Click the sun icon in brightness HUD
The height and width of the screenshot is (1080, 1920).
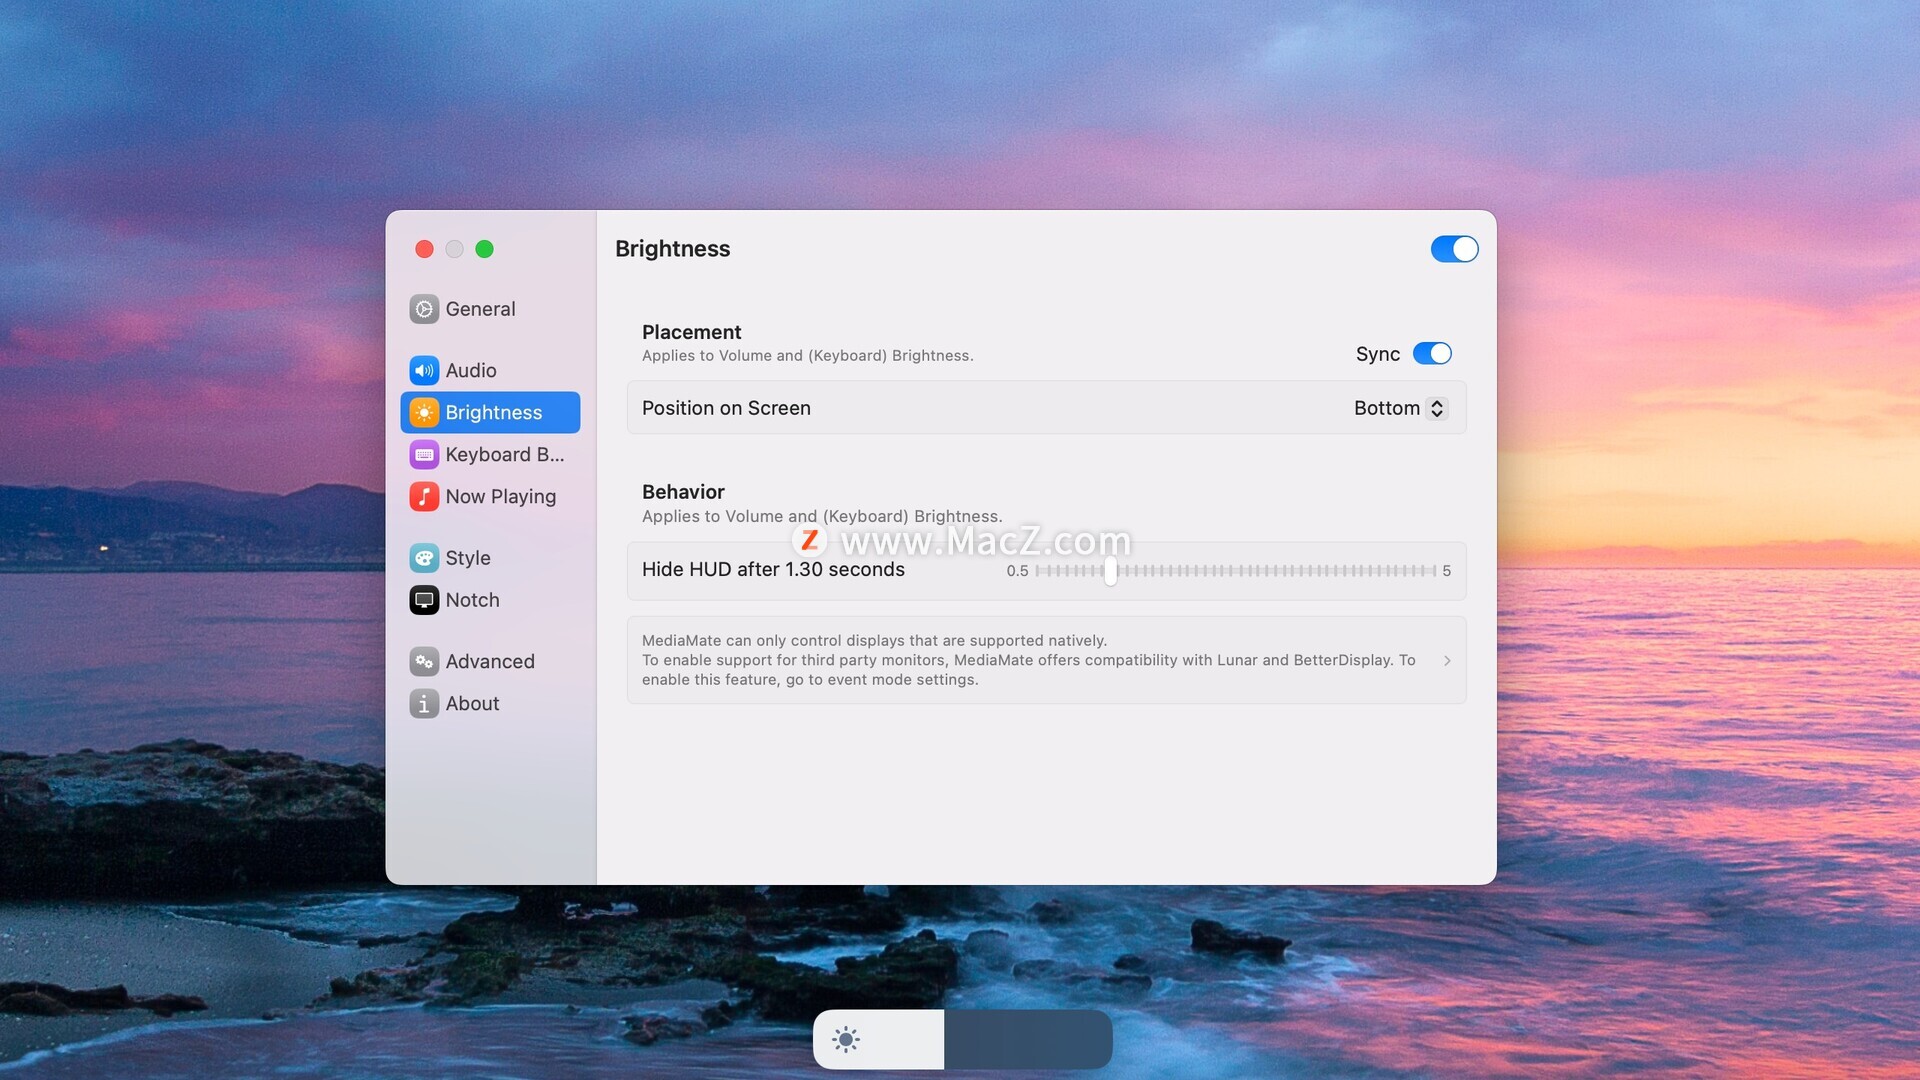point(846,1040)
